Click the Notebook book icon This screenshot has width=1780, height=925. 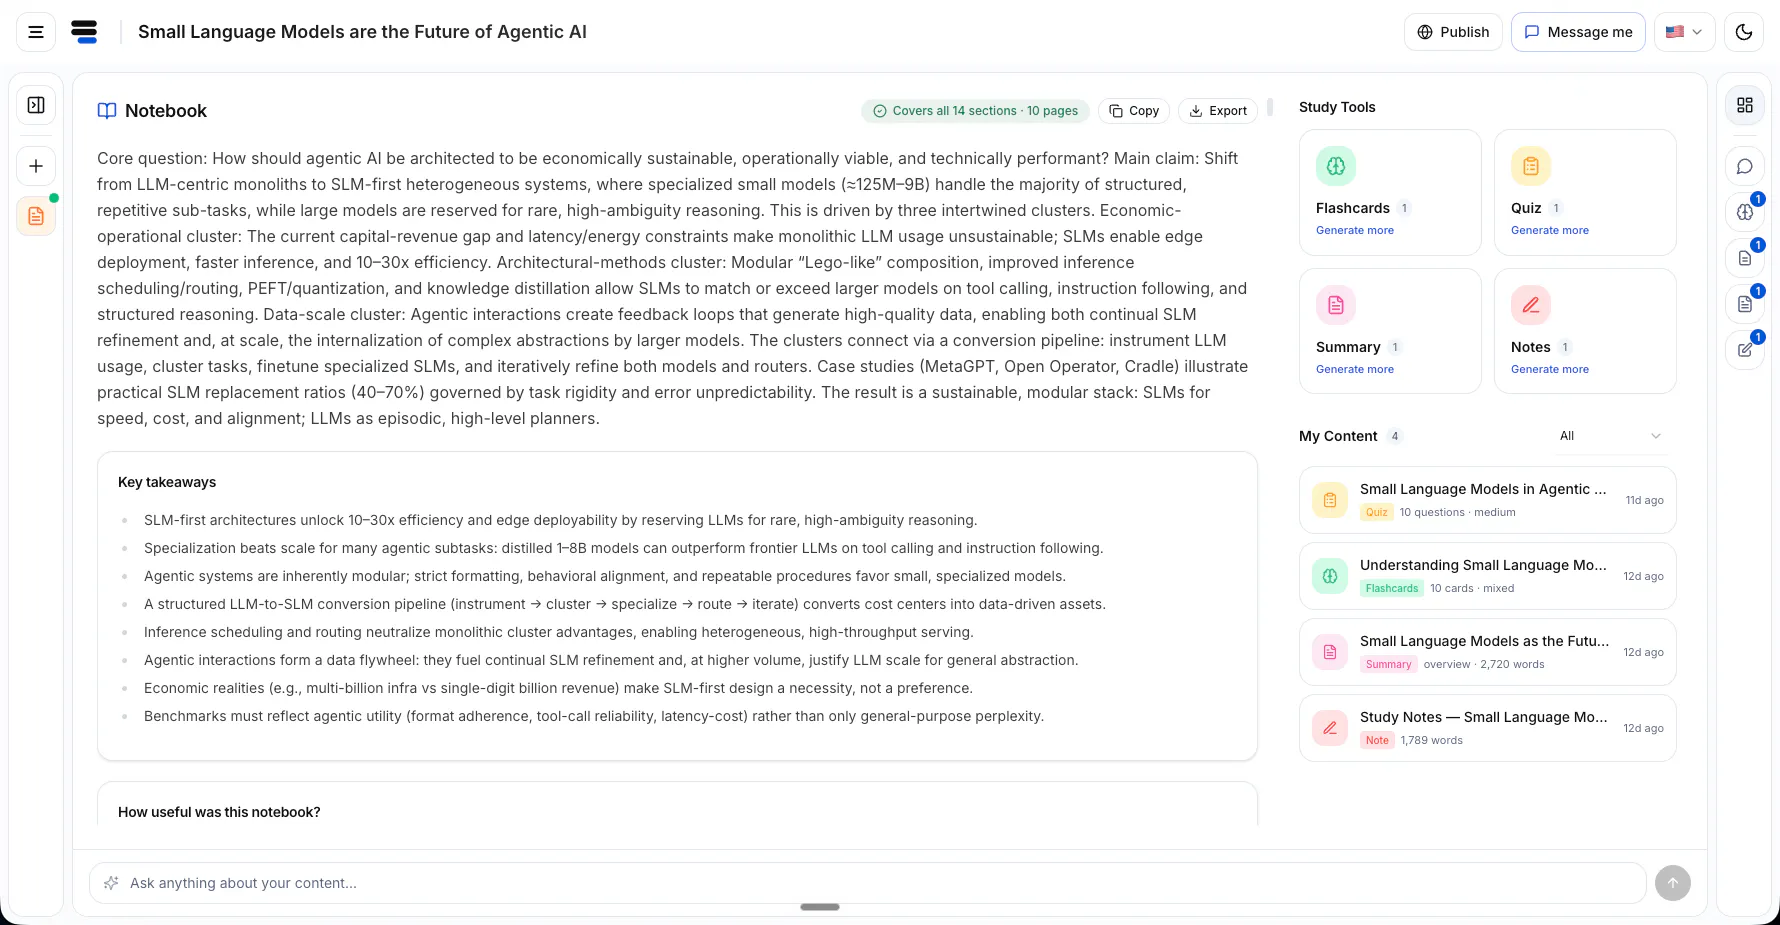coord(107,111)
